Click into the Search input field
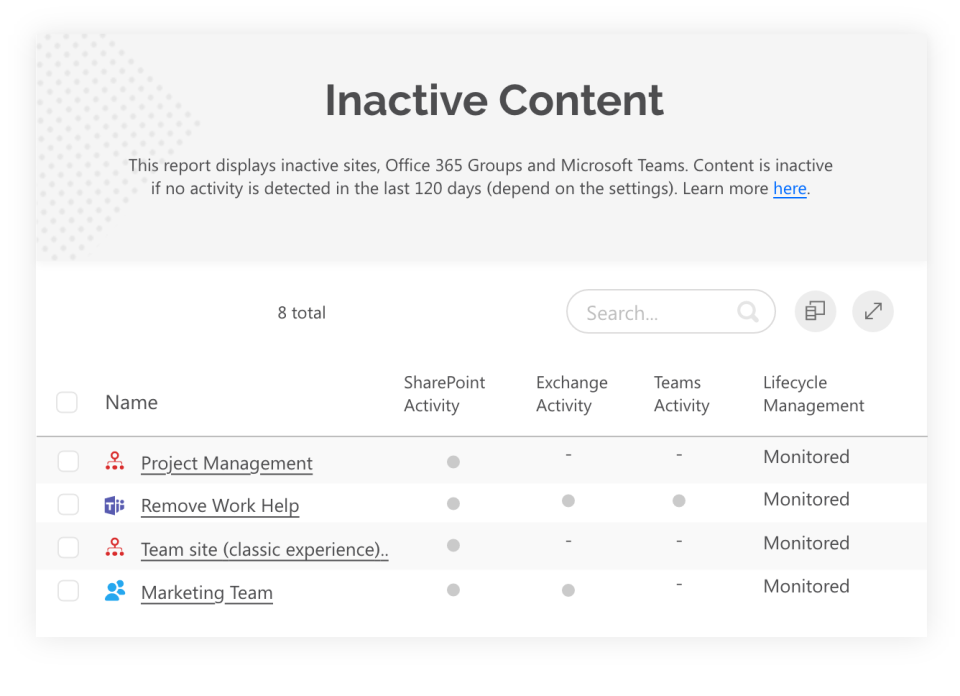The height and width of the screenshot is (696, 960). (655, 313)
